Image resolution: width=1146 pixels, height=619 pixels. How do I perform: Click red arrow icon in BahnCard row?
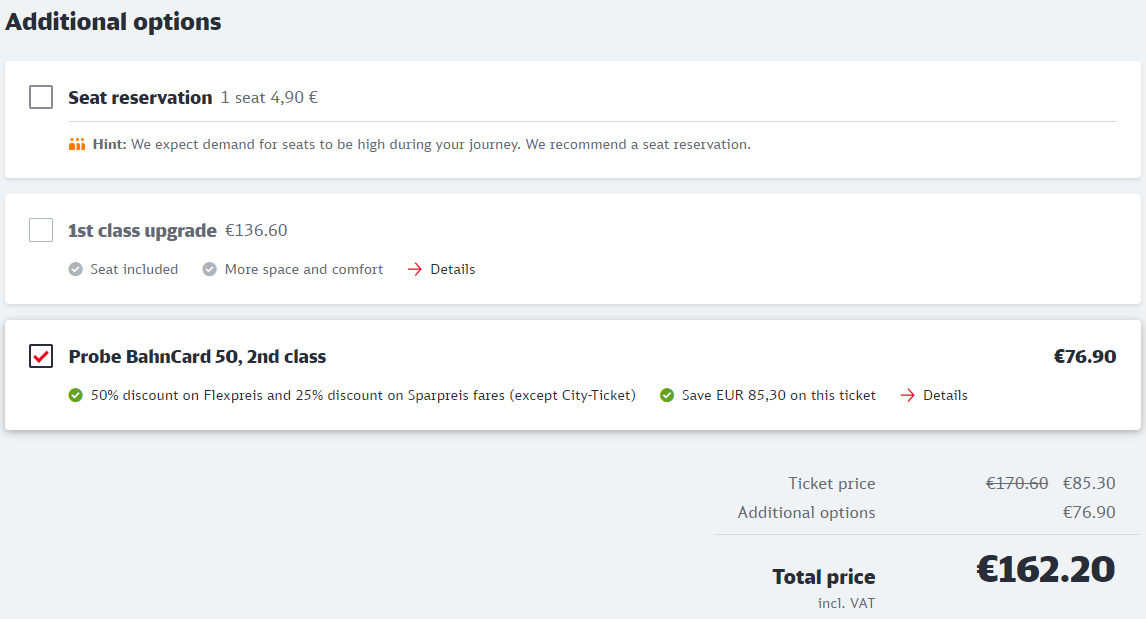(907, 395)
